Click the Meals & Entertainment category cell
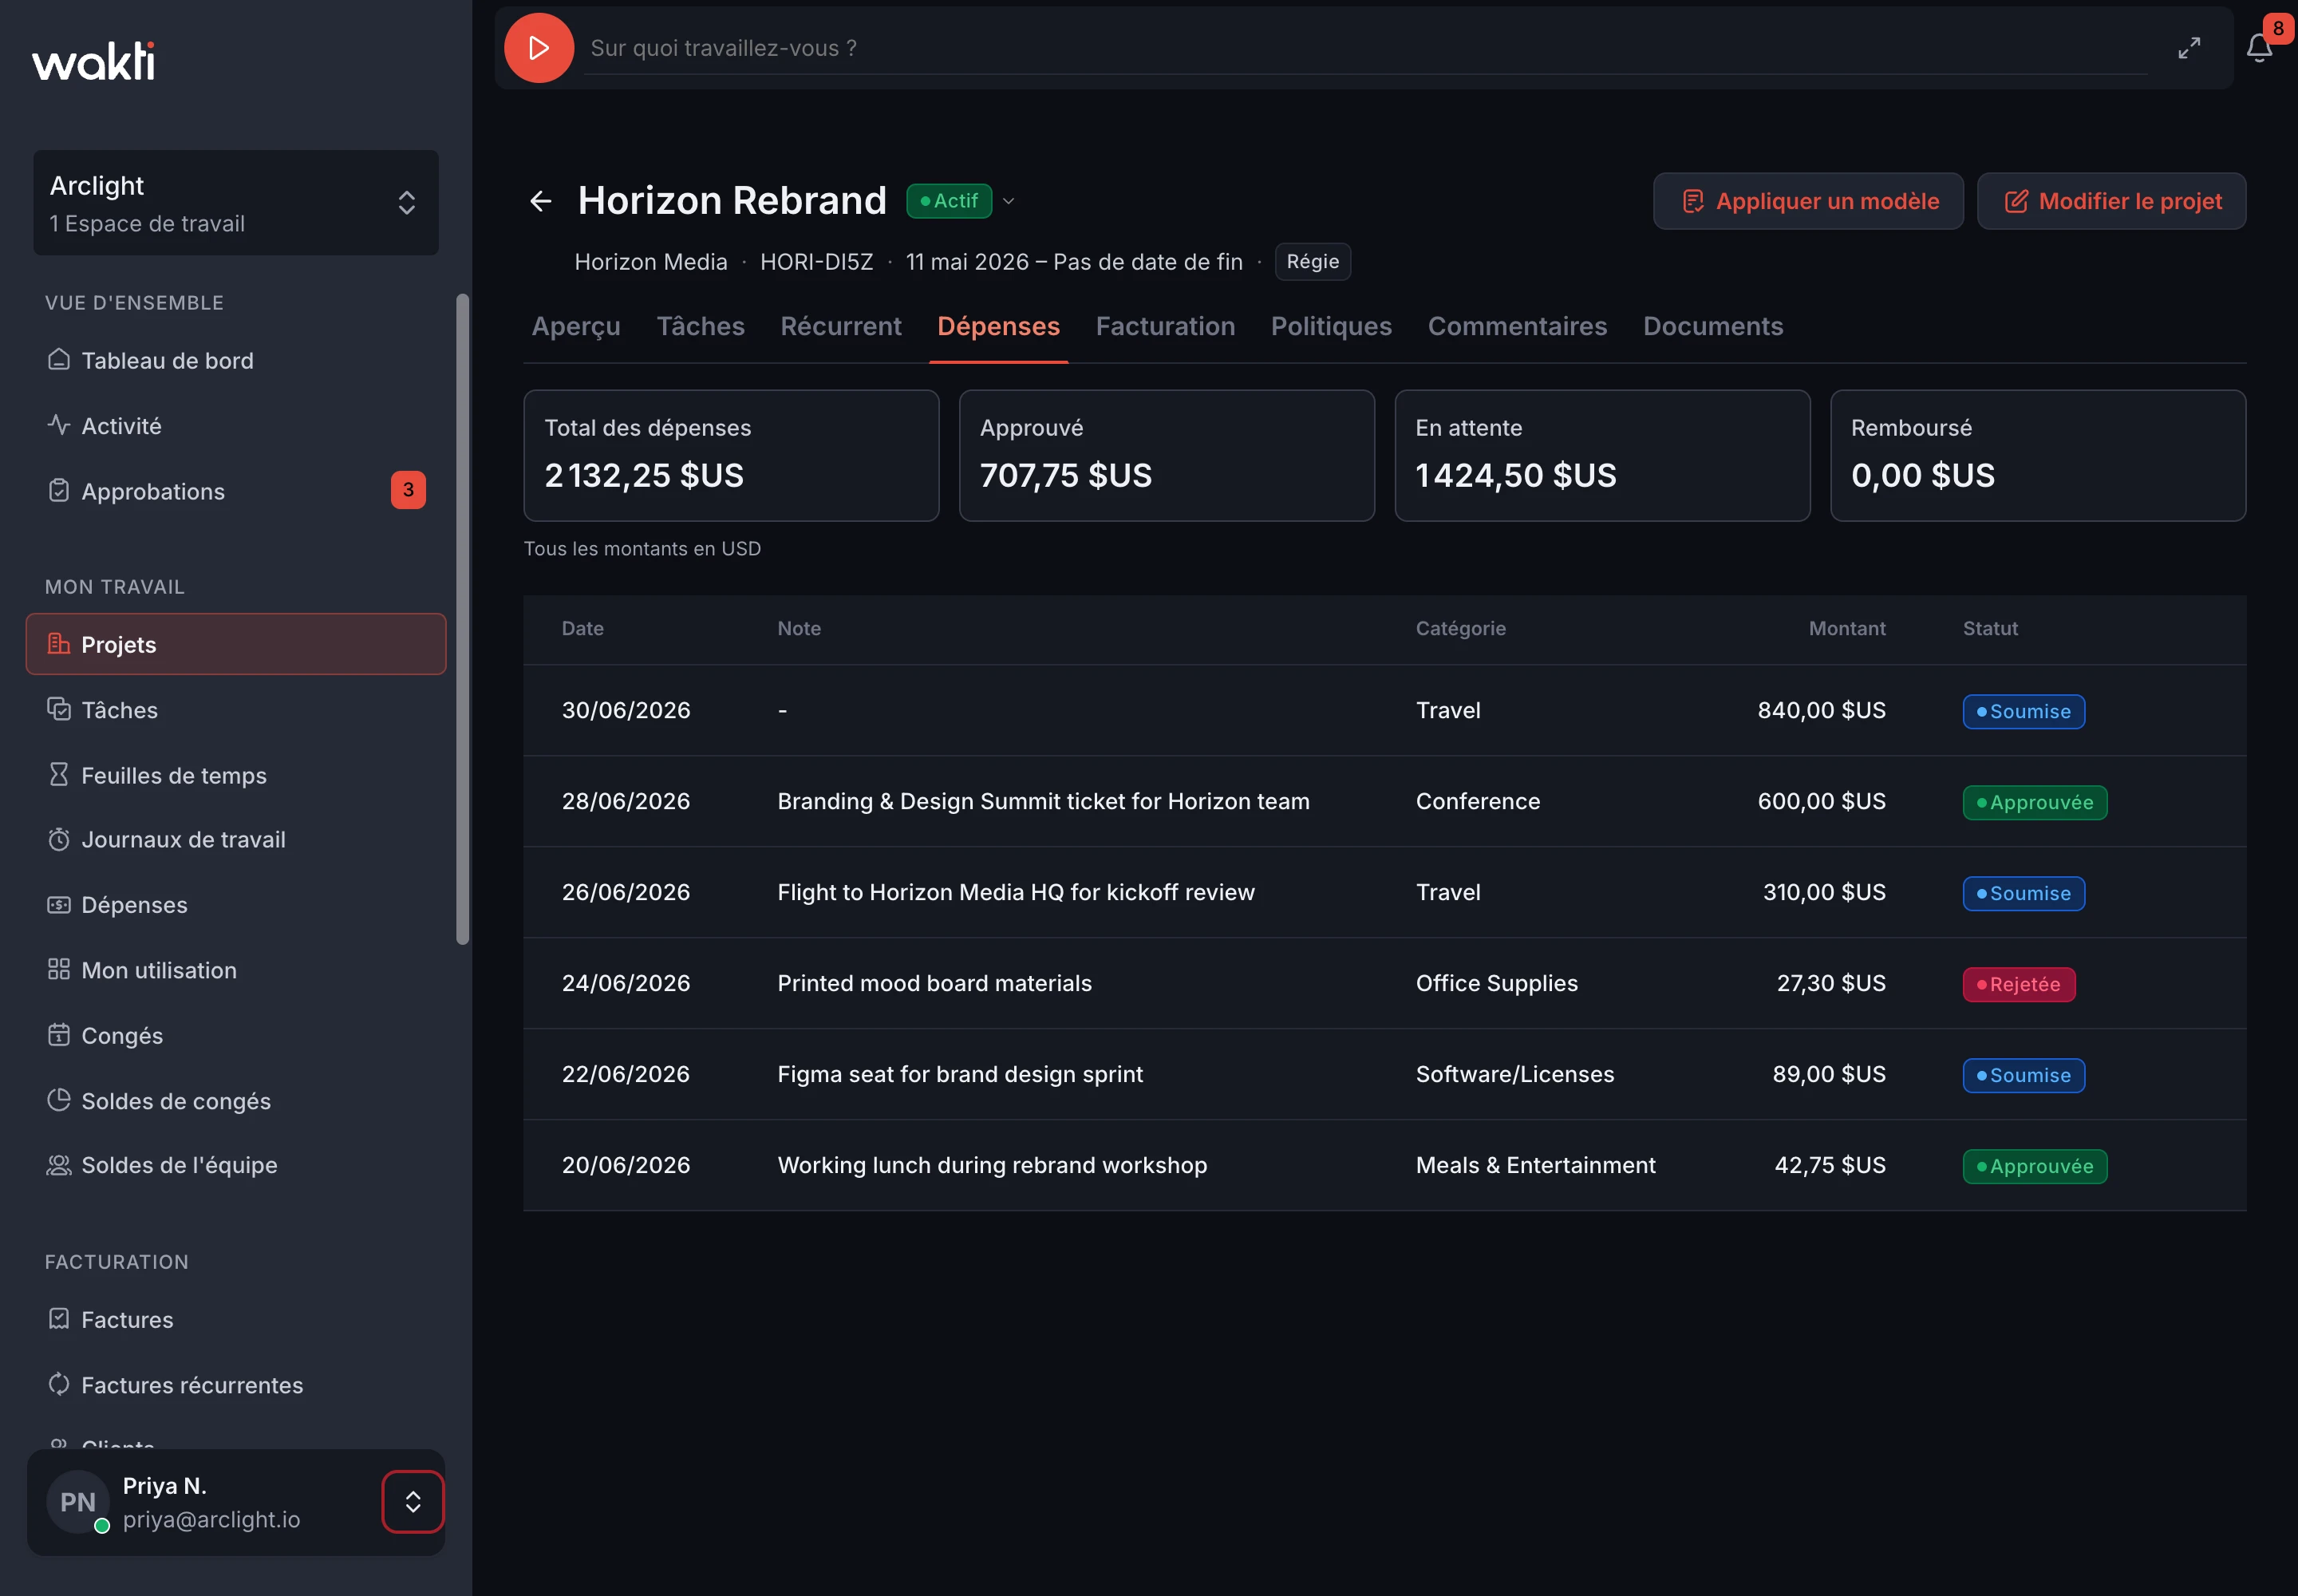The height and width of the screenshot is (1596, 2298). (x=1535, y=1165)
